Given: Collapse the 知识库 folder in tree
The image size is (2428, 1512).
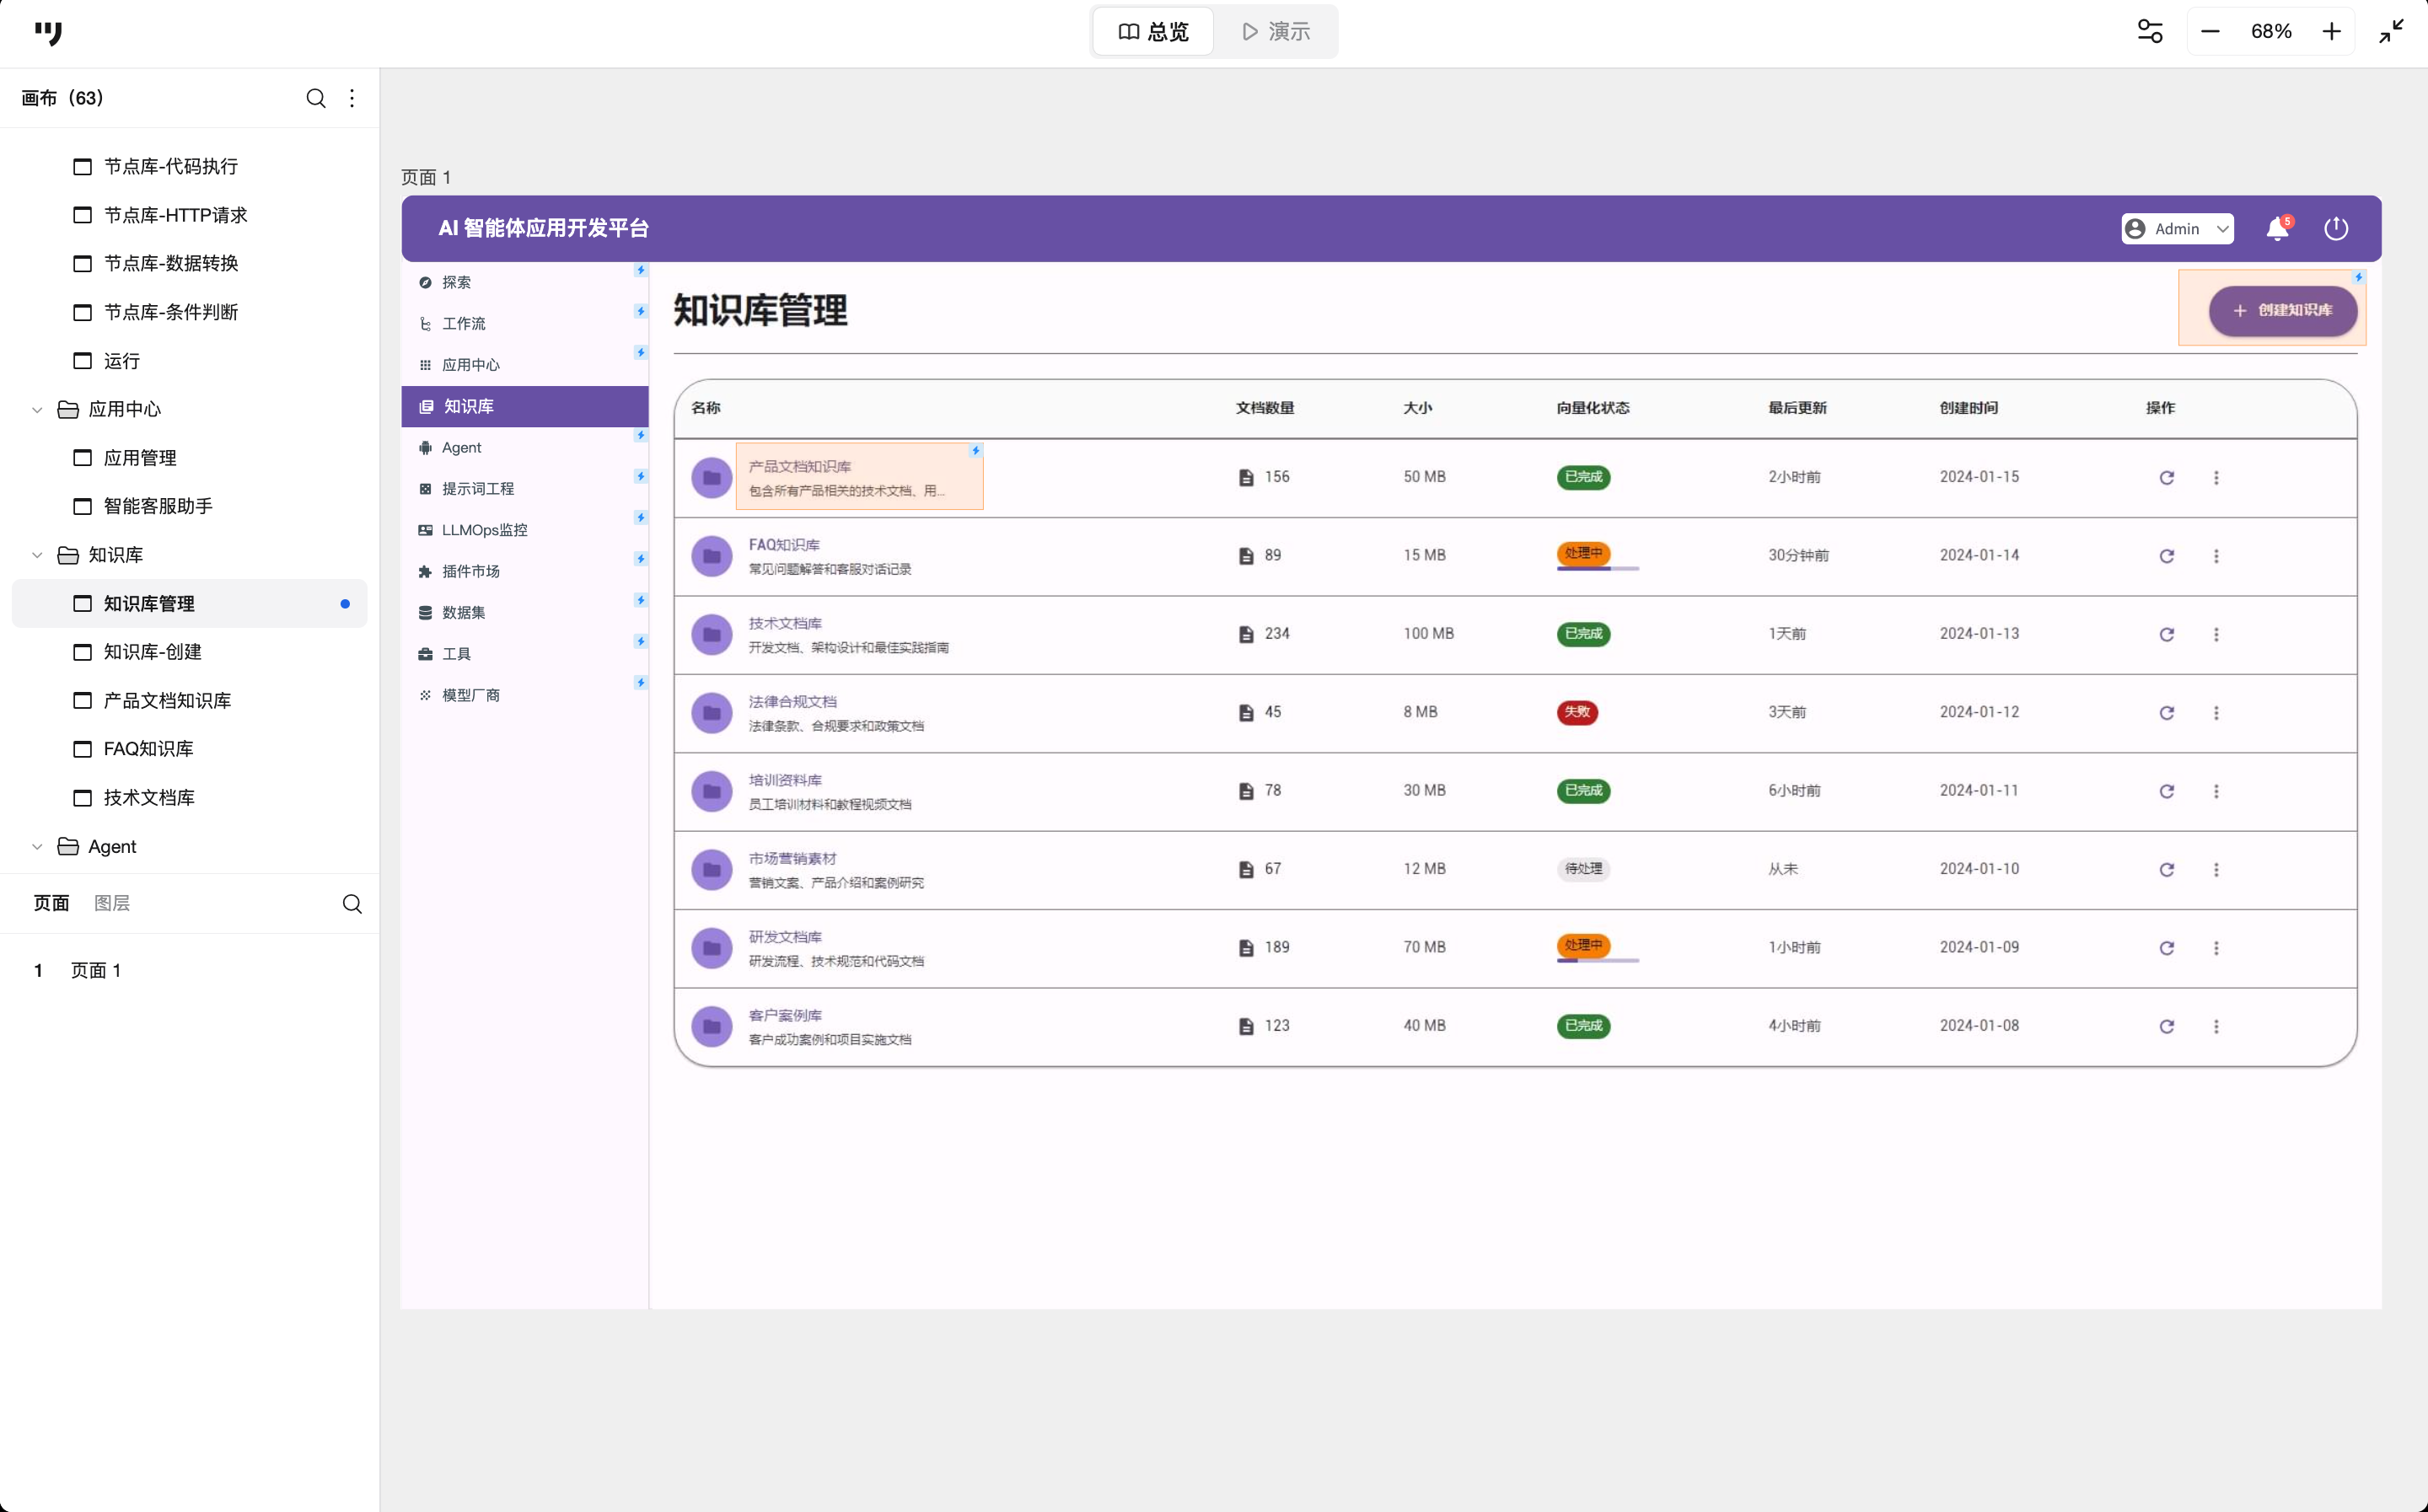Looking at the screenshot, I should point(37,555).
